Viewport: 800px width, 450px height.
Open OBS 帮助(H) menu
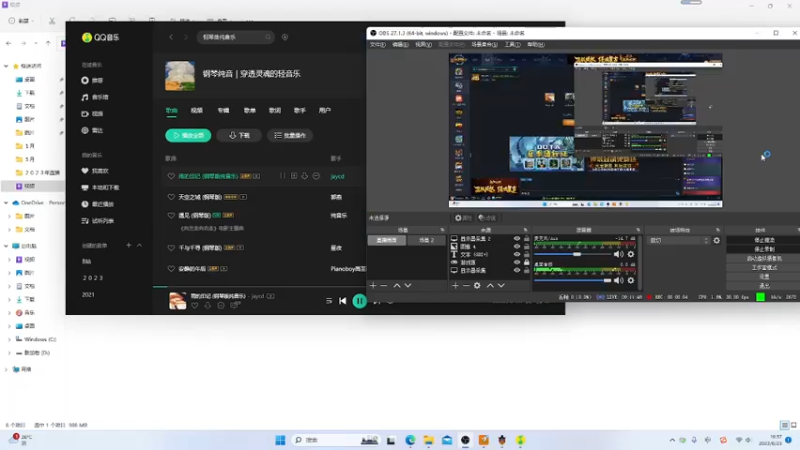(536, 44)
